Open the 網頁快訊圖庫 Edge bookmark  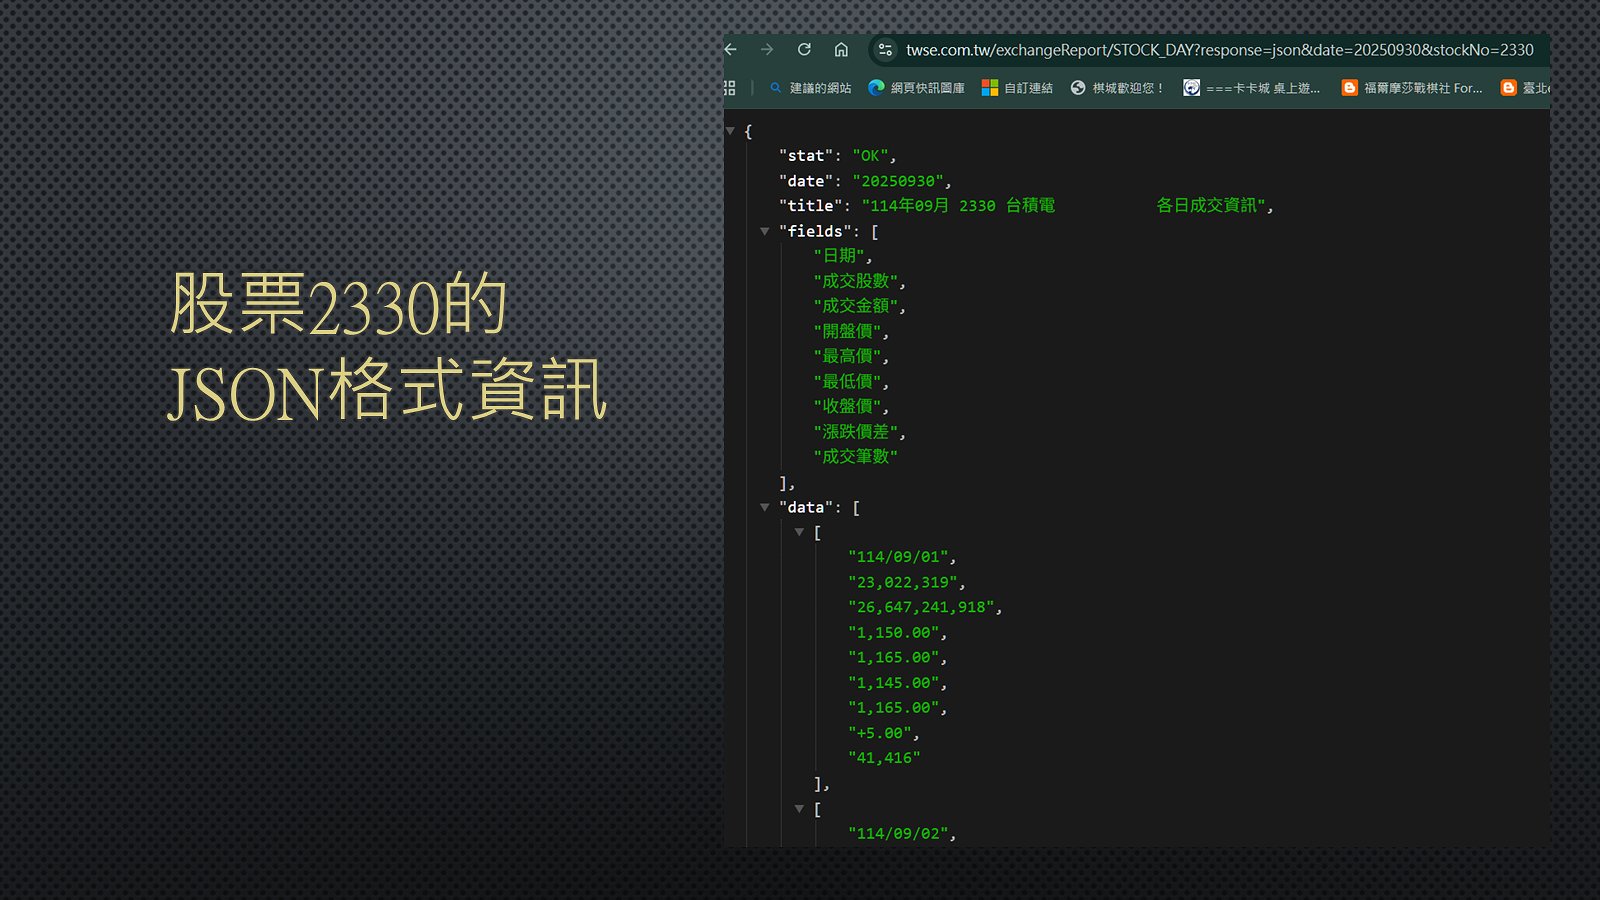916,88
